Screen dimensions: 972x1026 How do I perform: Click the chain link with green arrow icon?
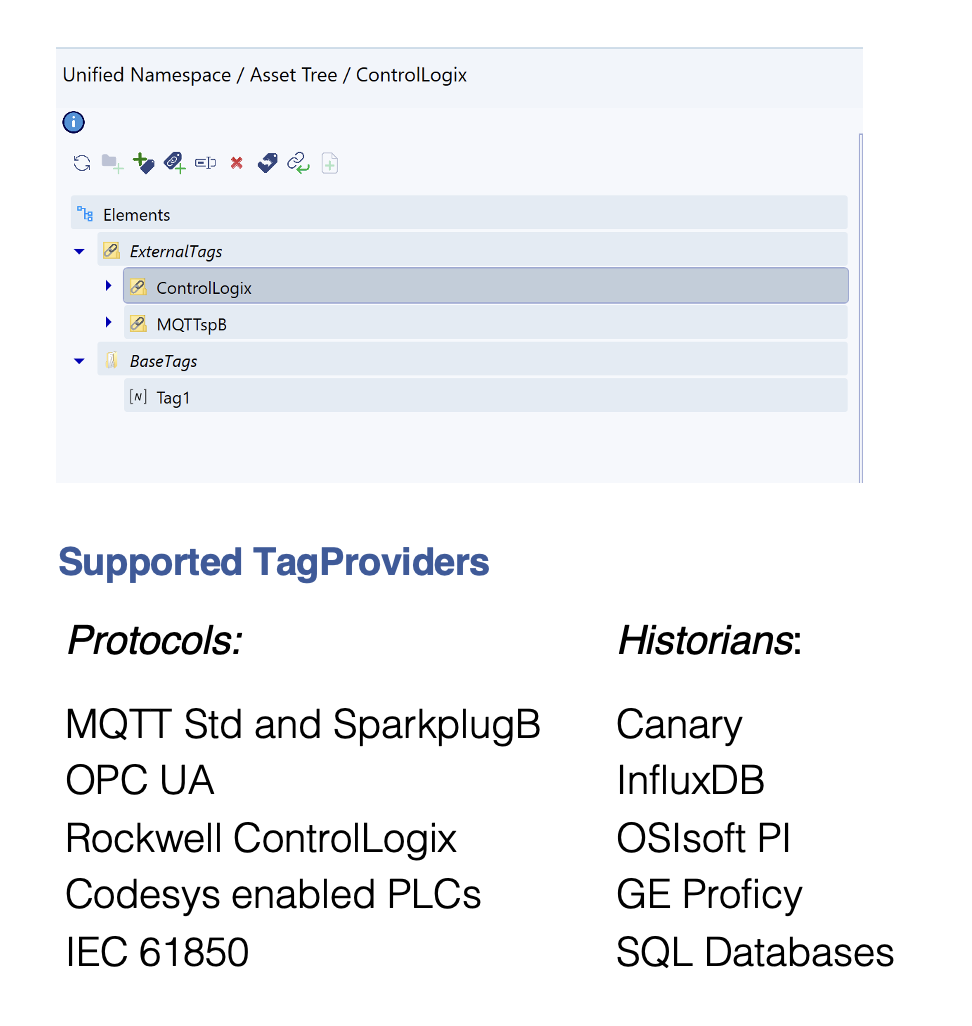click(298, 163)
